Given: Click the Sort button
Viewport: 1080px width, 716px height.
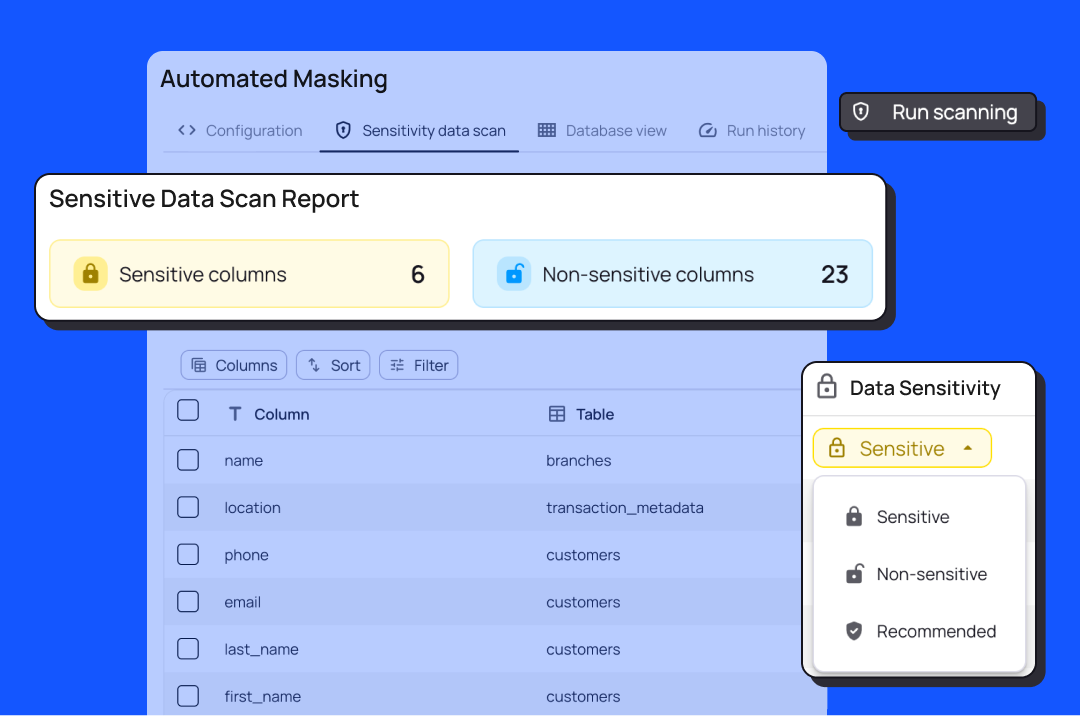Looking at the screenshot, I should [333, 366].
